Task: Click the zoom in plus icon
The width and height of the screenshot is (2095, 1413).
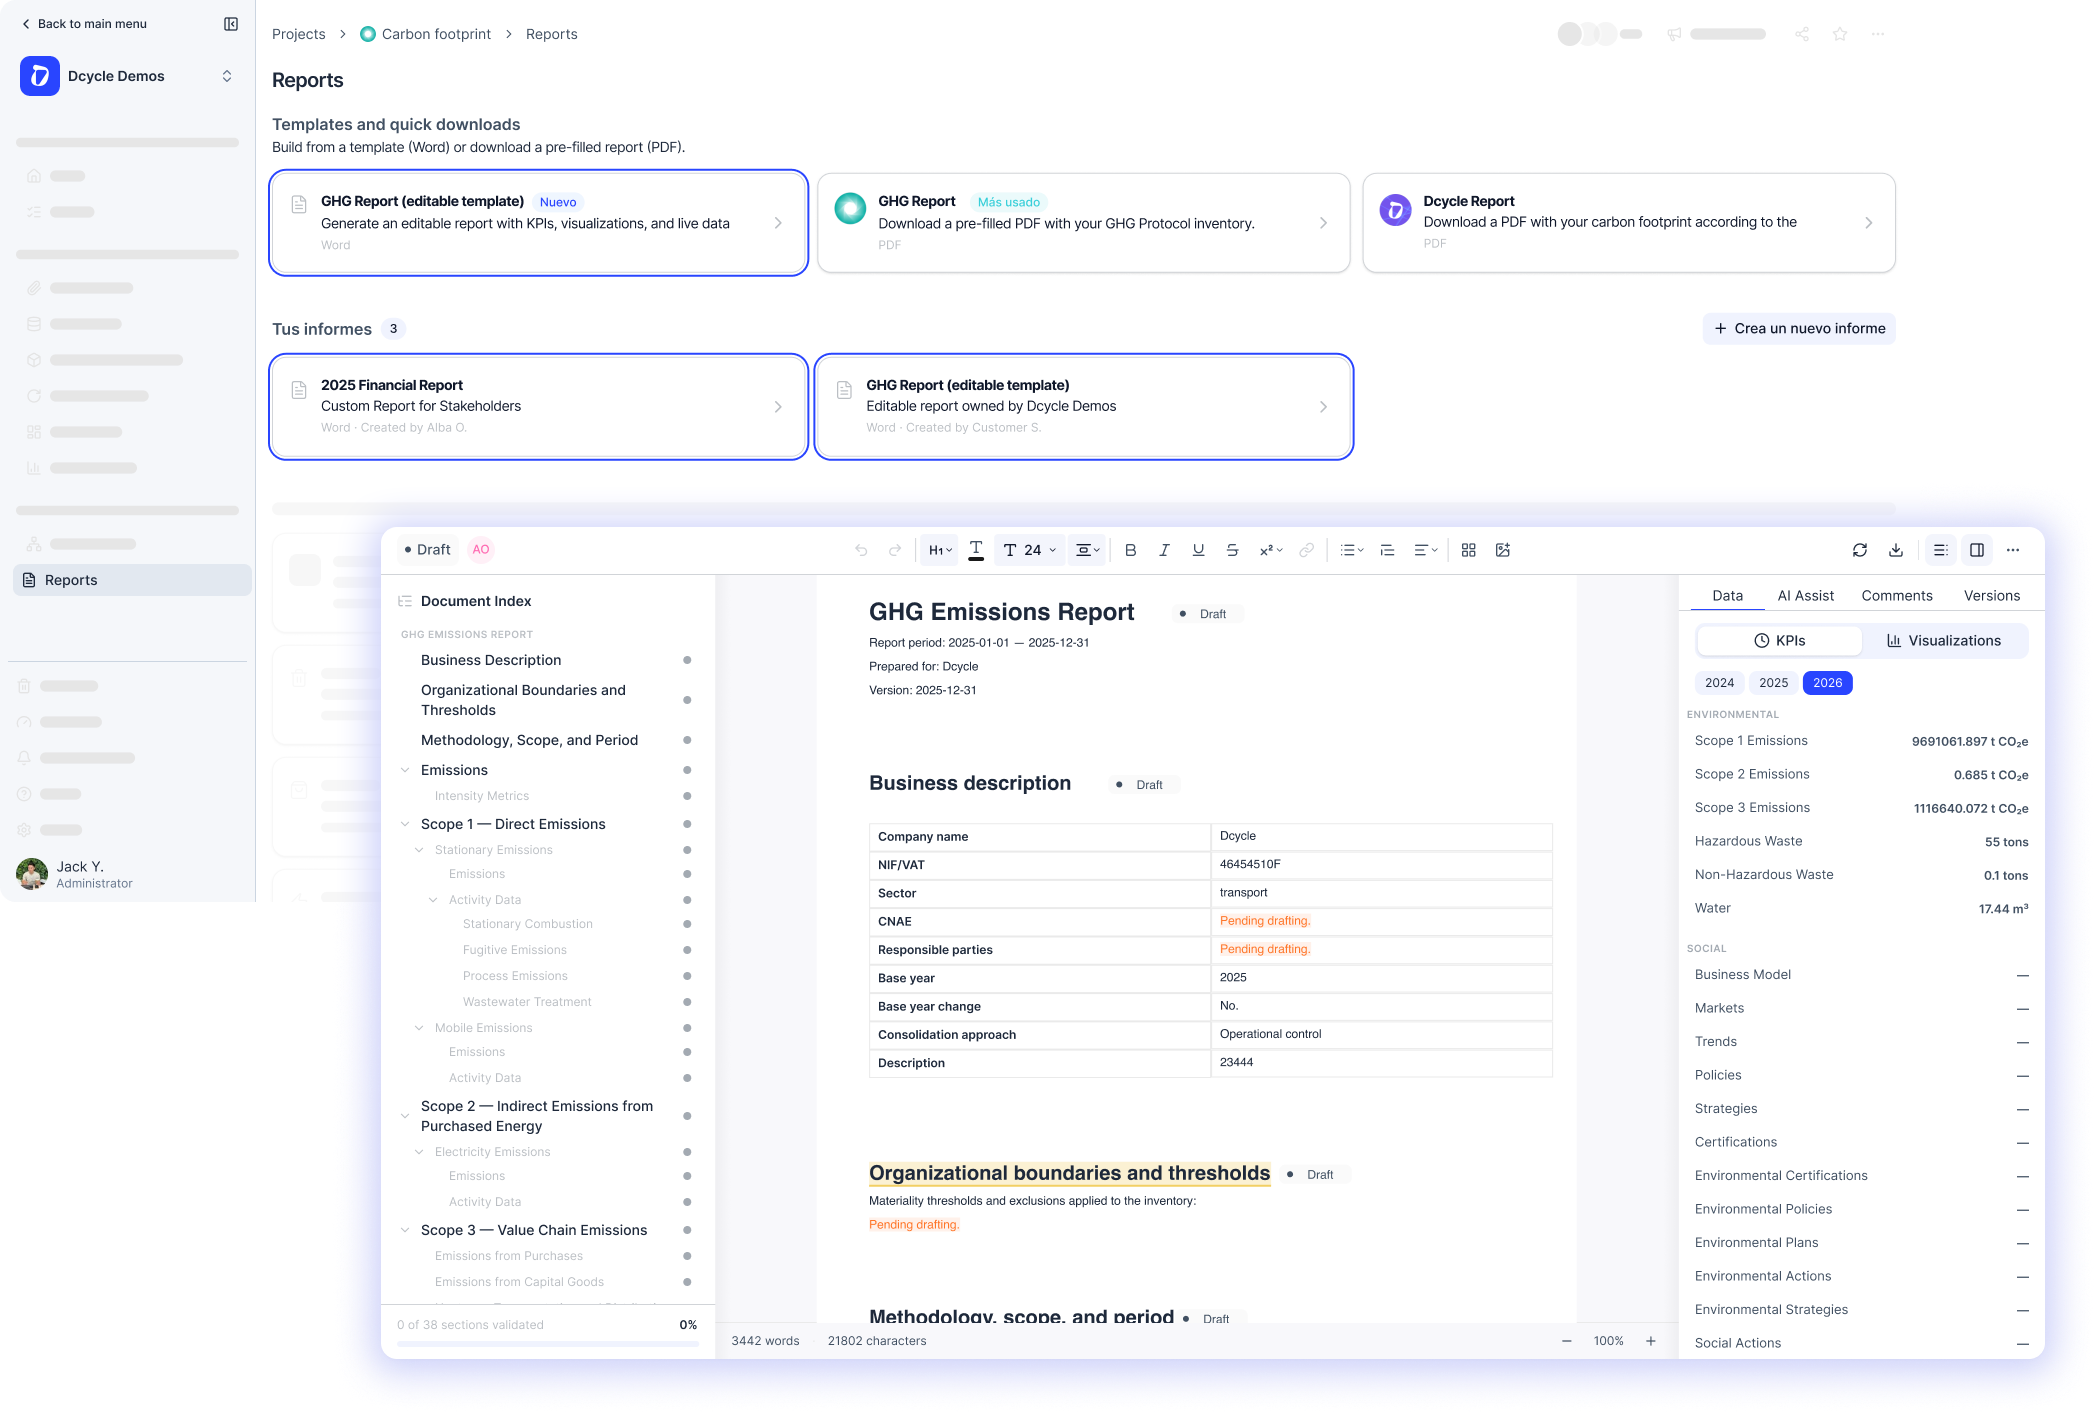Action: point(1651,1341)
